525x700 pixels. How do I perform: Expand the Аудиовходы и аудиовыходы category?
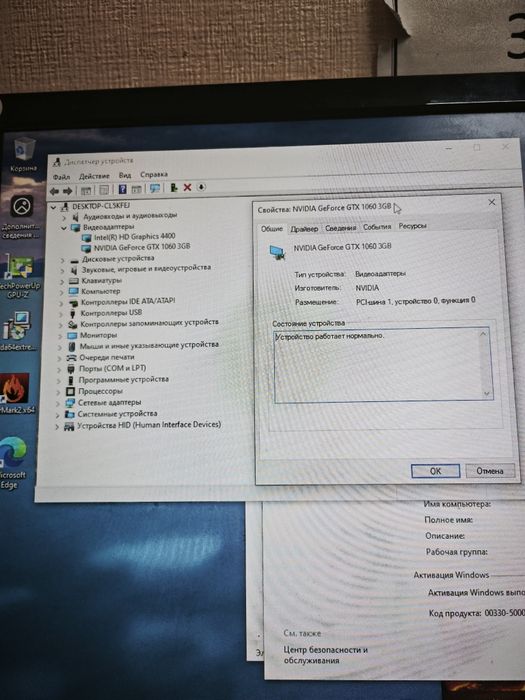[x=64, y=218]
